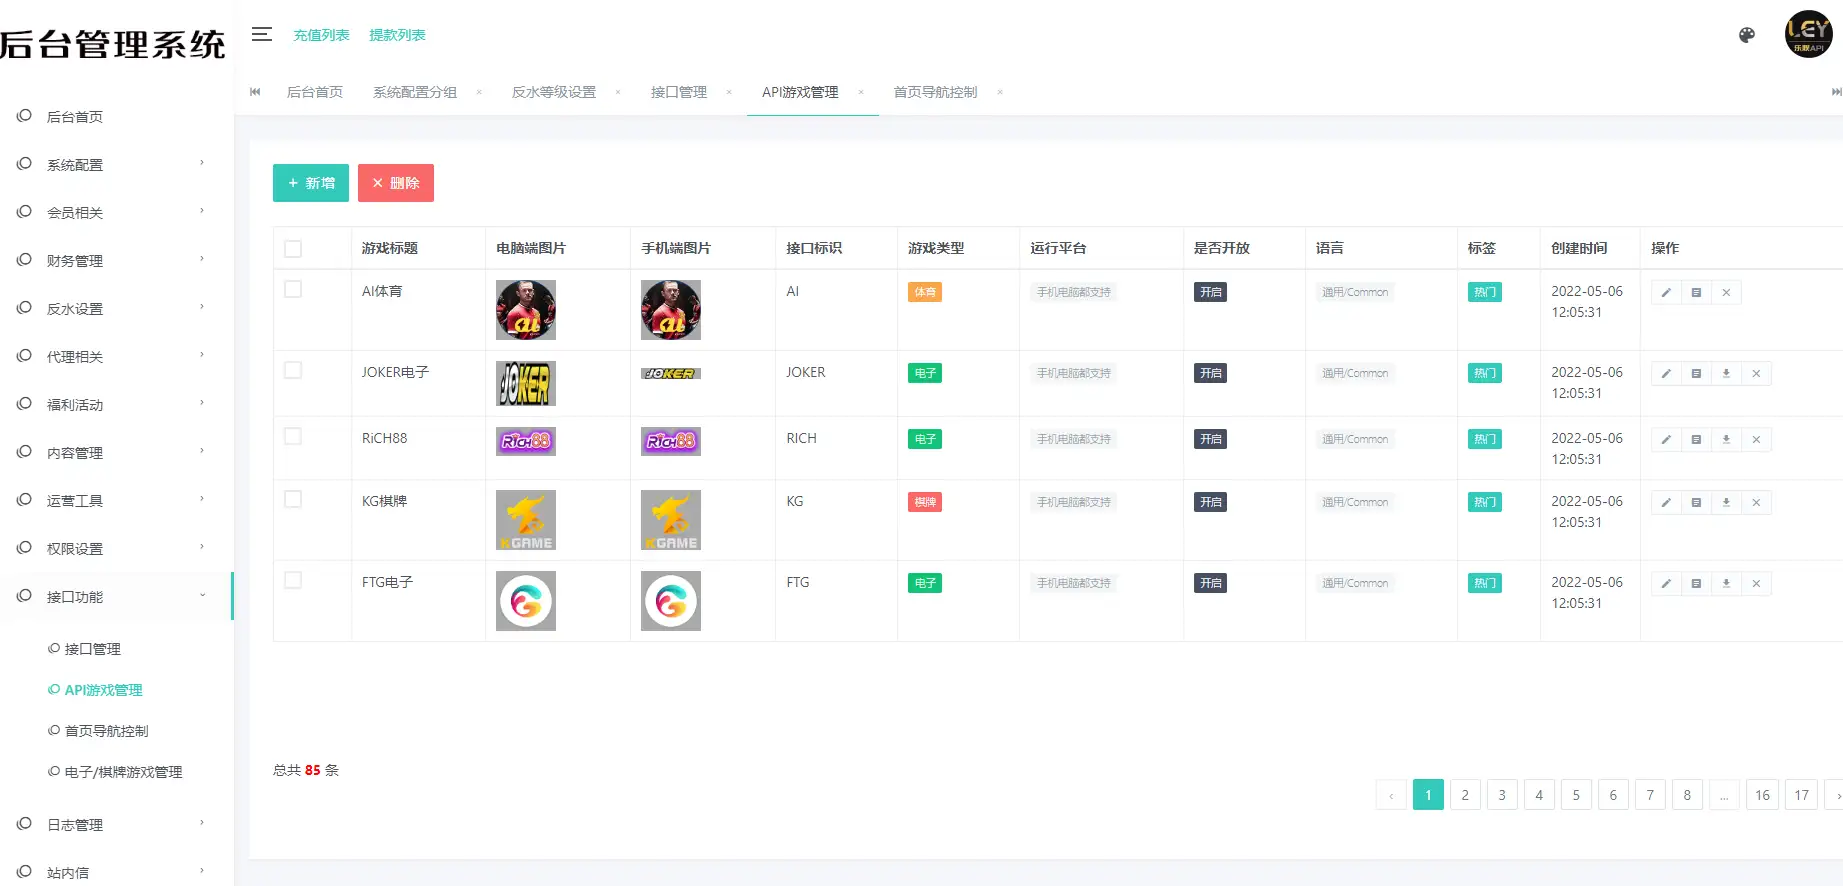
Task: Go to page 2
Action: 1465,795
